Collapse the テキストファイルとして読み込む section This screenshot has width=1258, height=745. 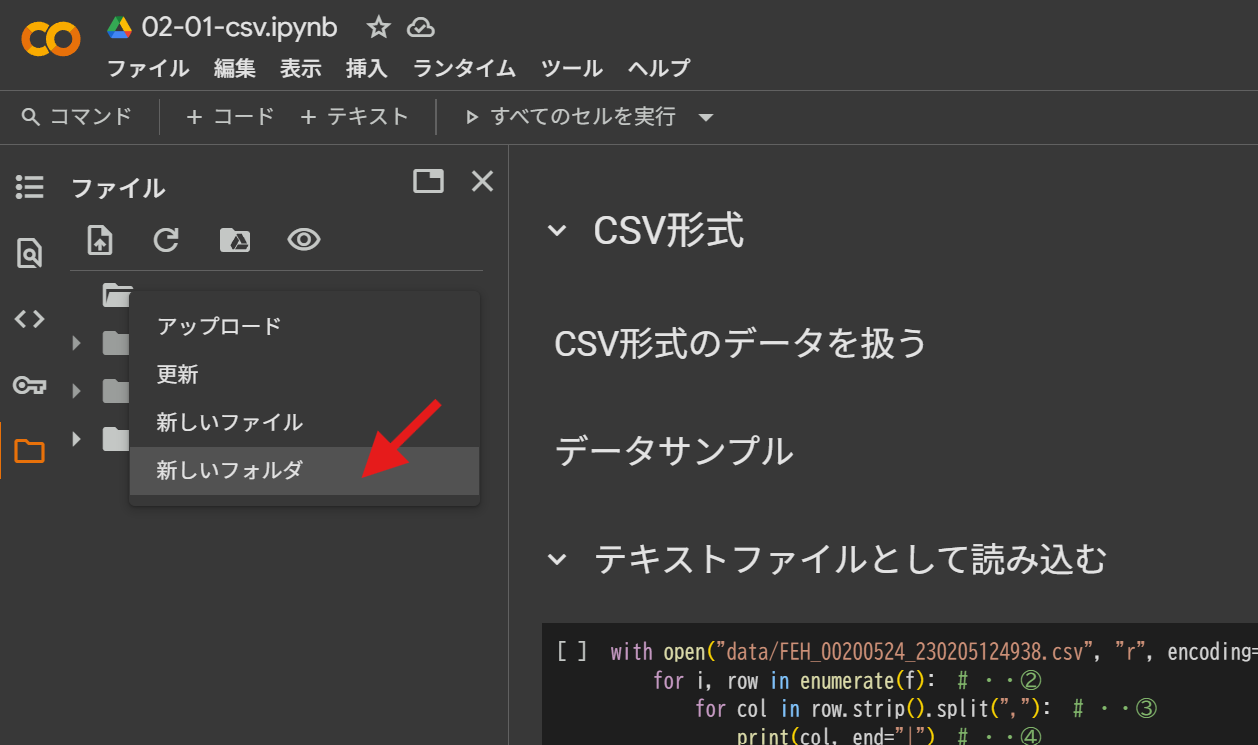click(x=556, y=559)
